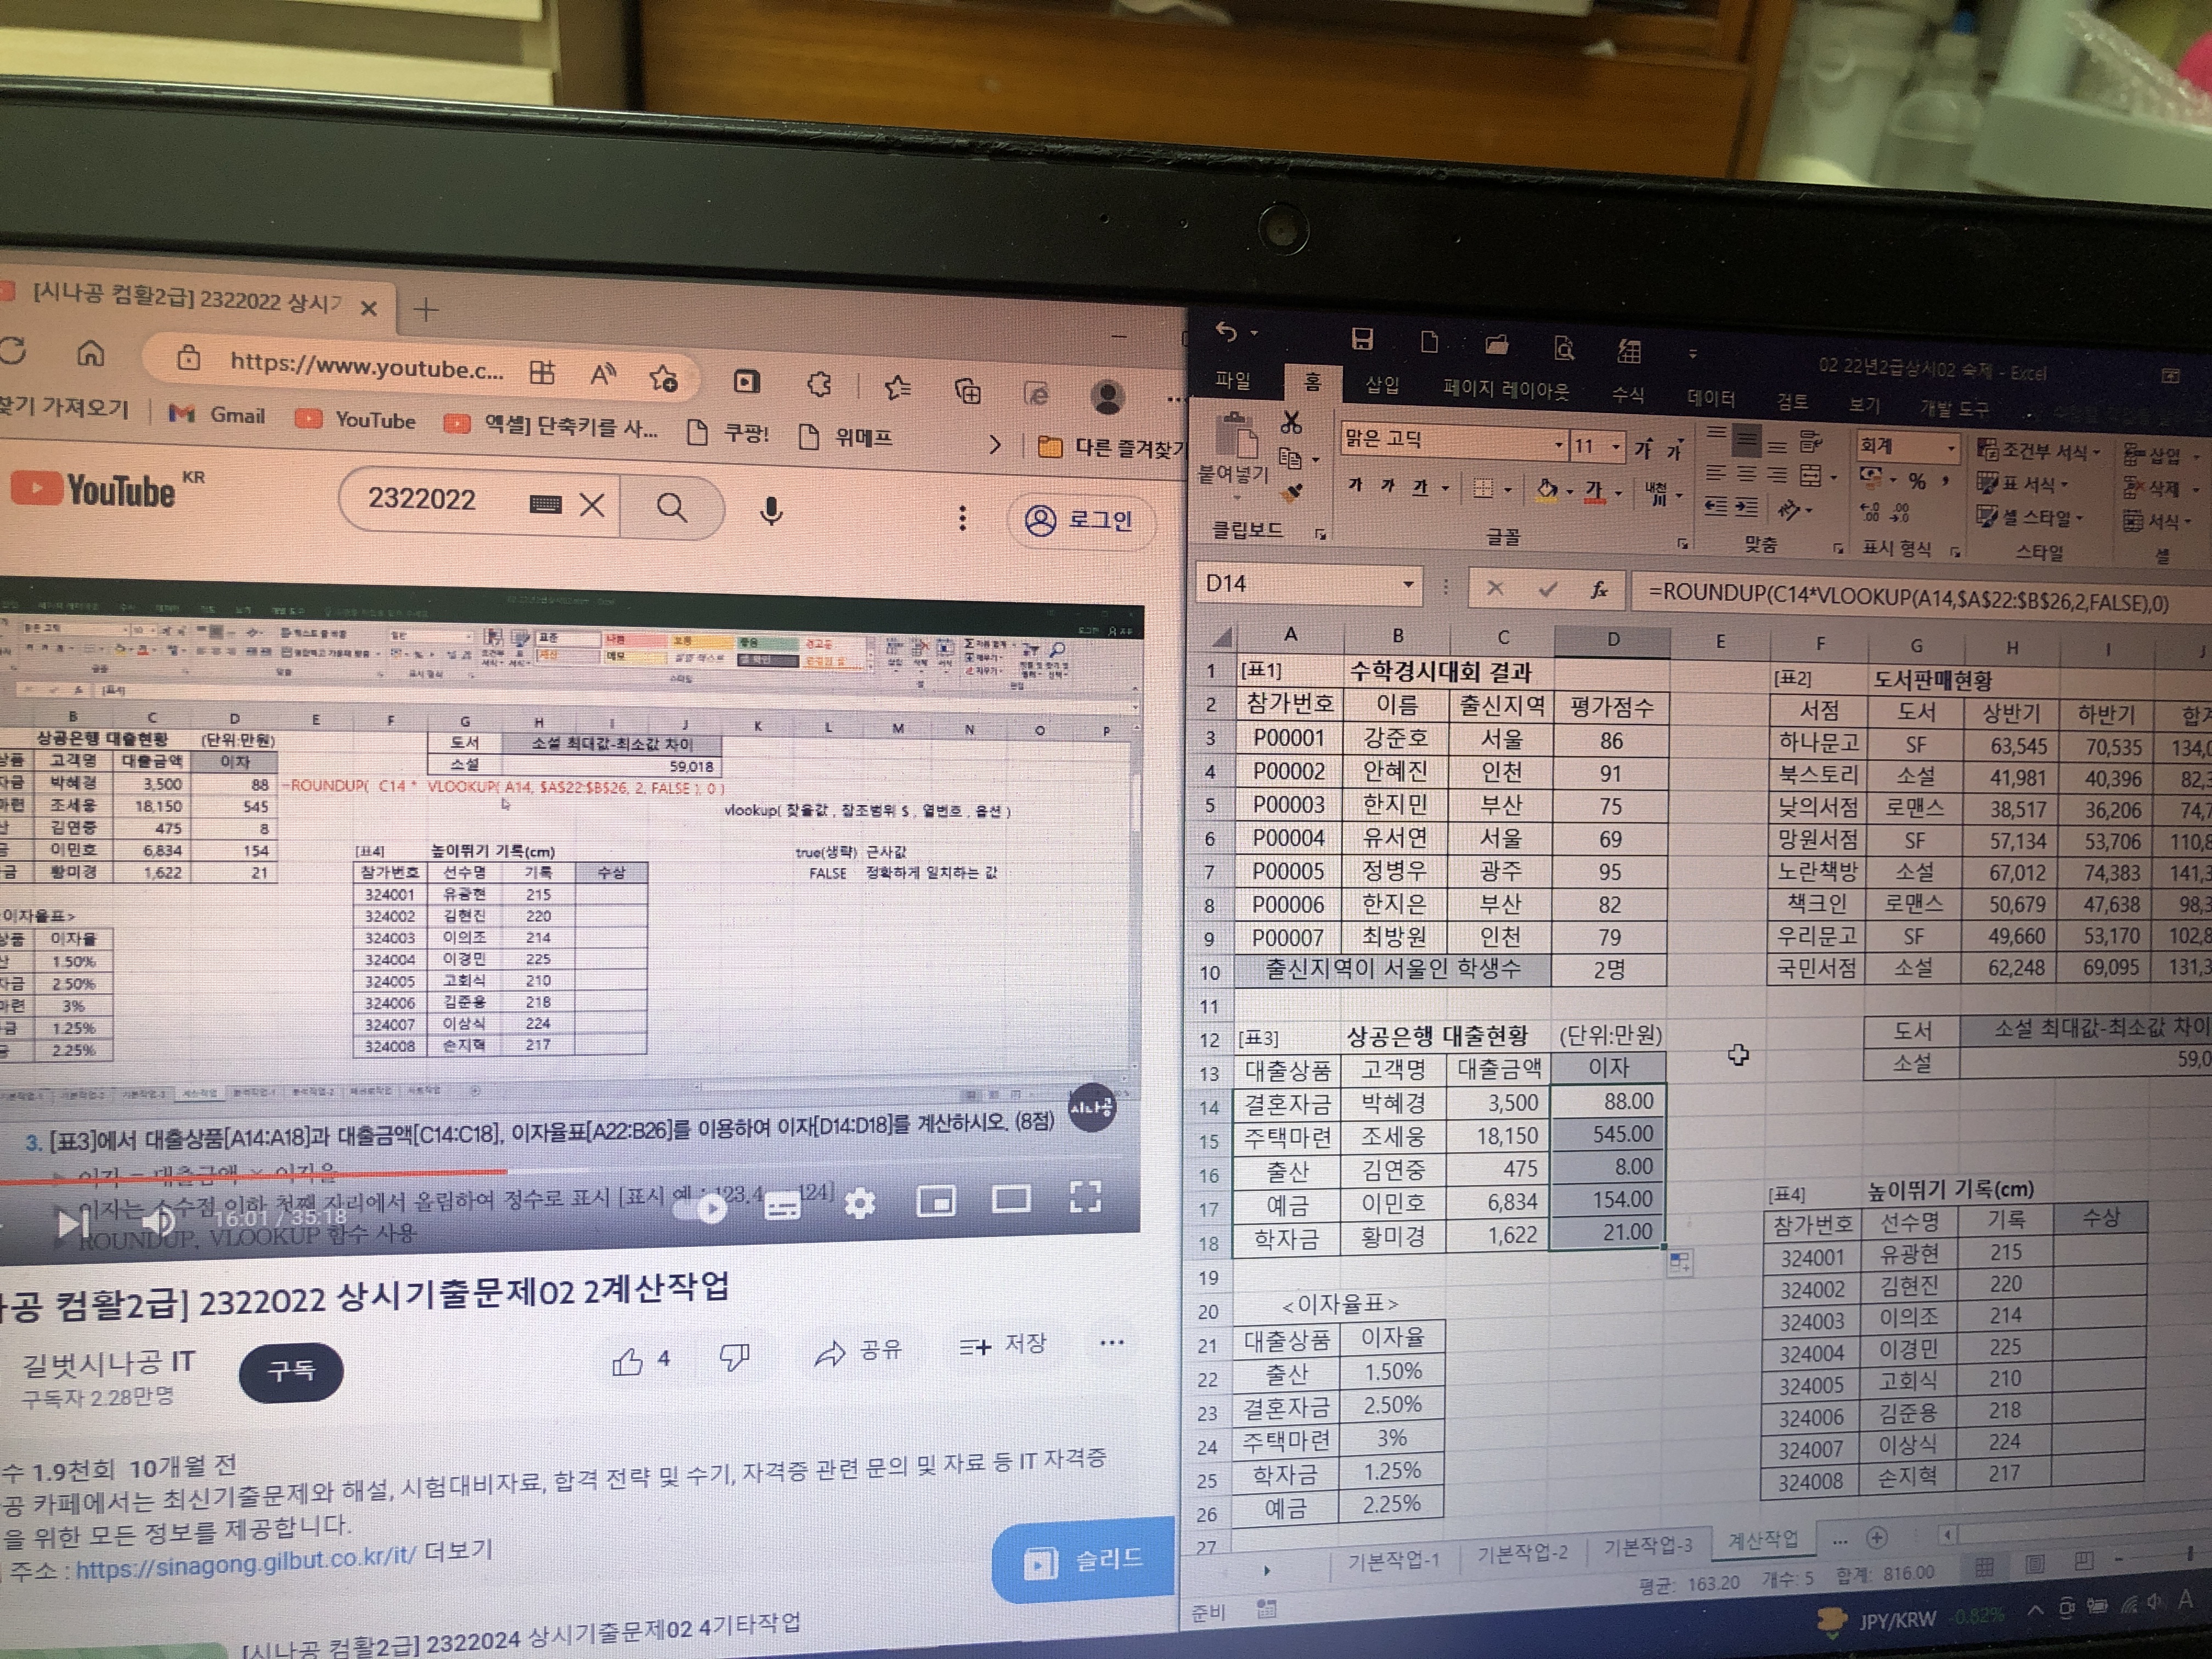
Task: Switch to 기본작업-1 sheet tab
Action: 1393,1560
